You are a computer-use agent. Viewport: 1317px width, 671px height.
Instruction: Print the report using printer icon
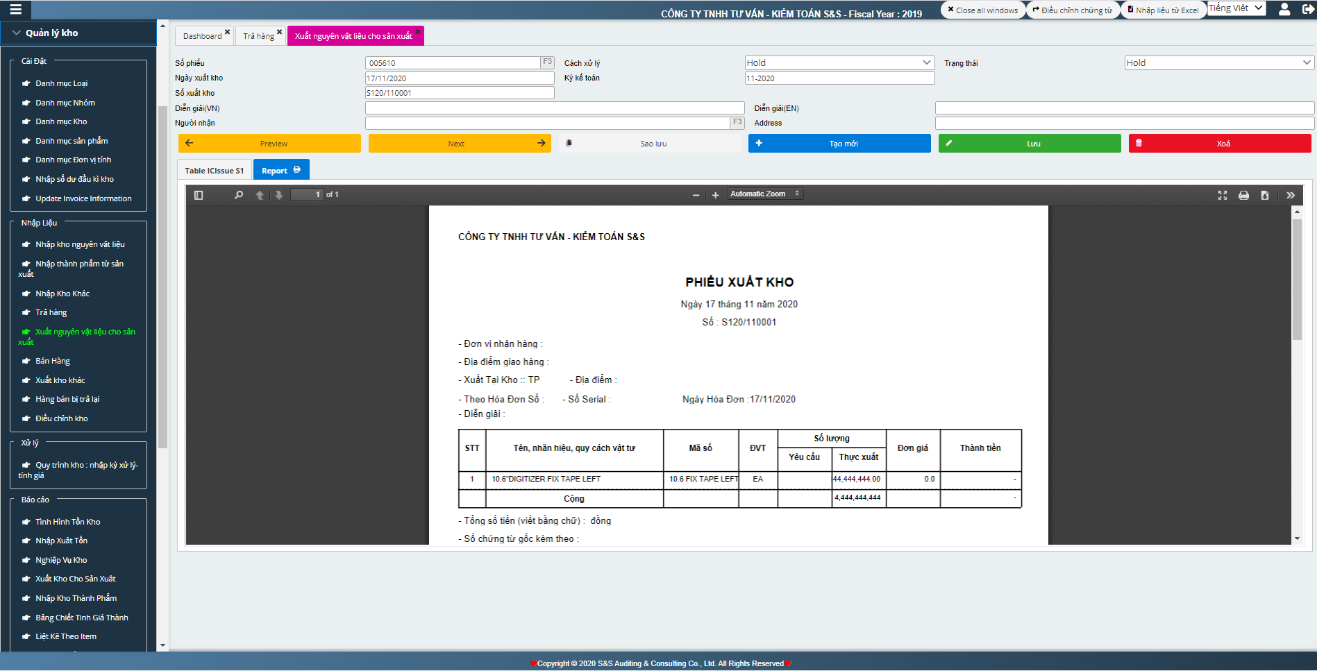1244,195
